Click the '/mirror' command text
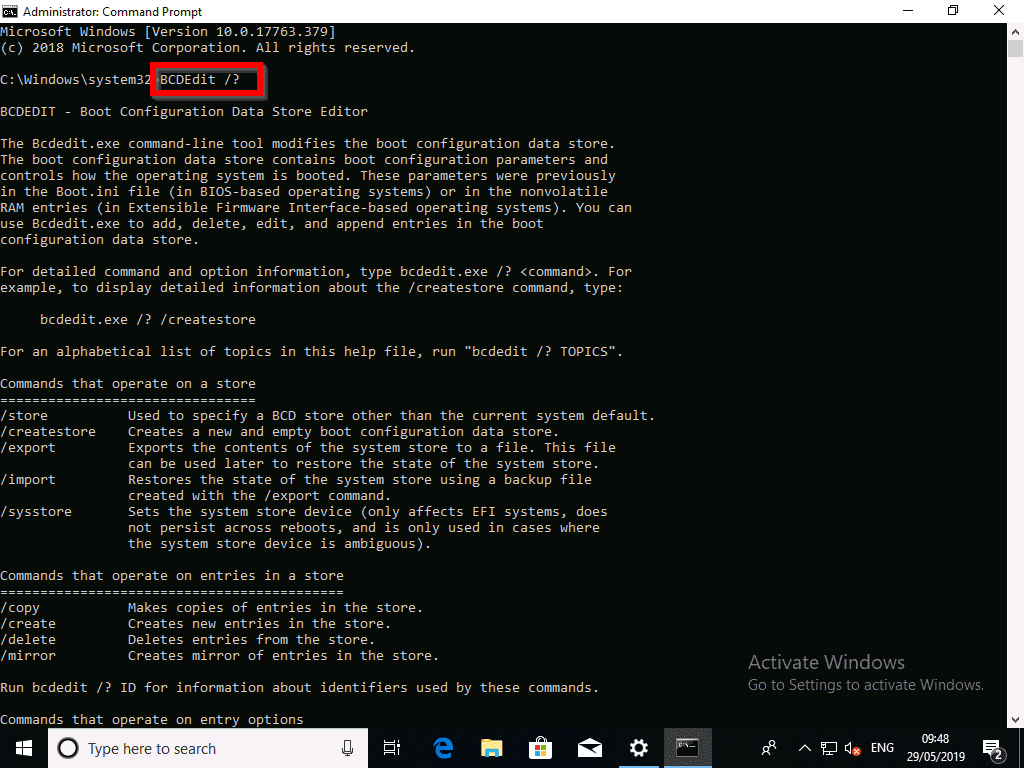The image size is (1024, 768). (28, 656)
